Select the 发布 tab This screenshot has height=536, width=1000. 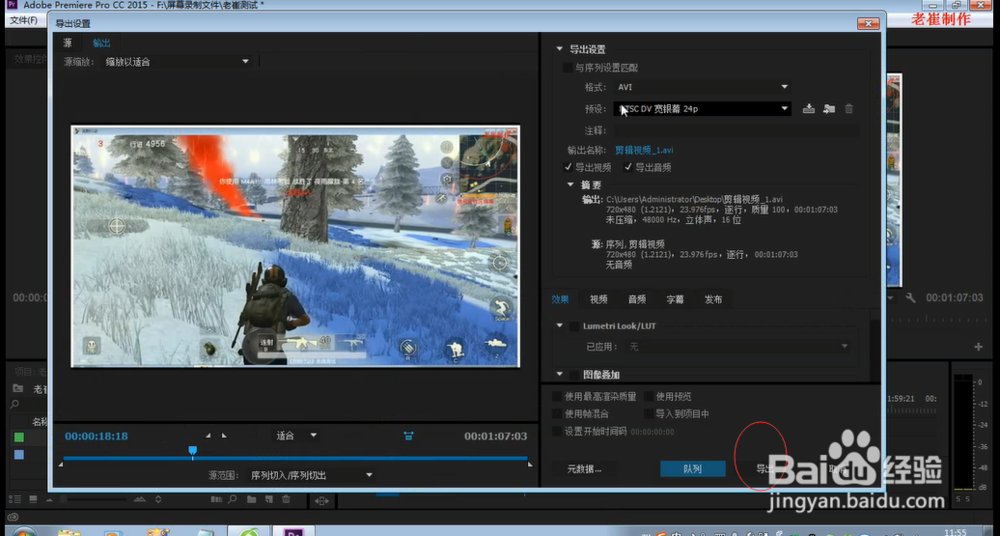click(x=713, y=299)
